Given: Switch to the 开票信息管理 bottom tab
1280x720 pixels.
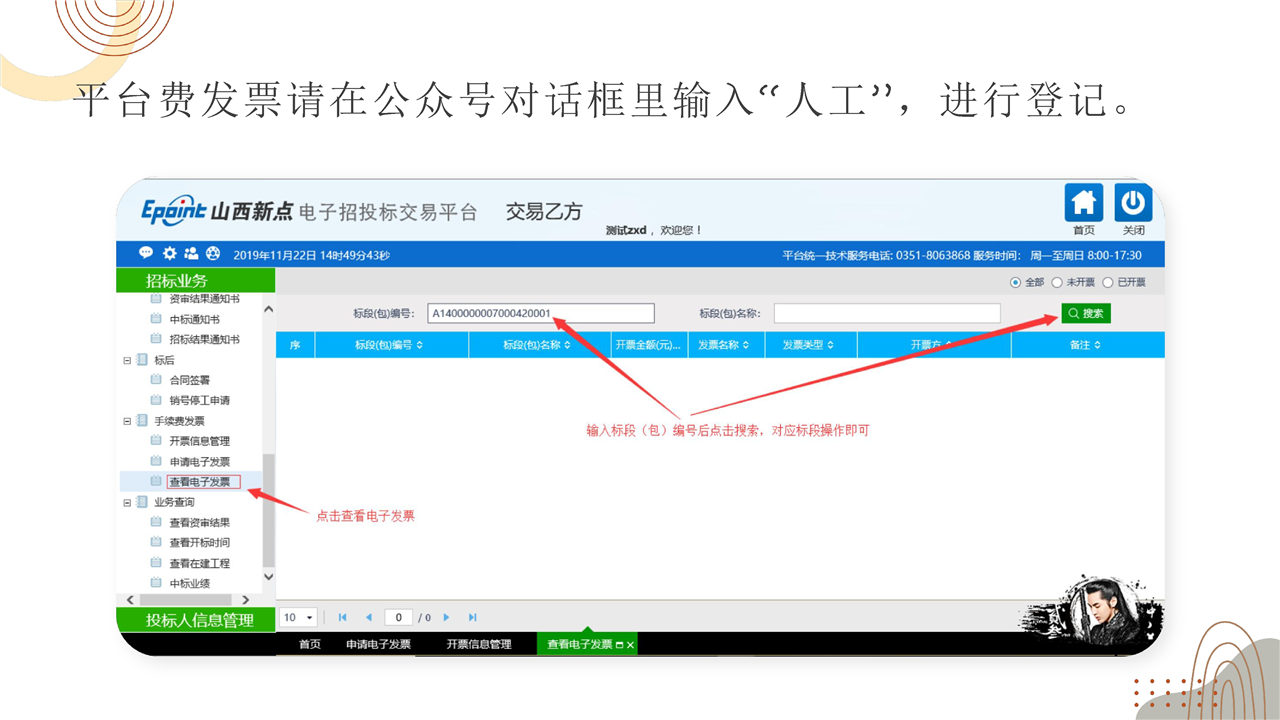Looking at the screenshot, I should pyautogui.click(x=478, y=645).
